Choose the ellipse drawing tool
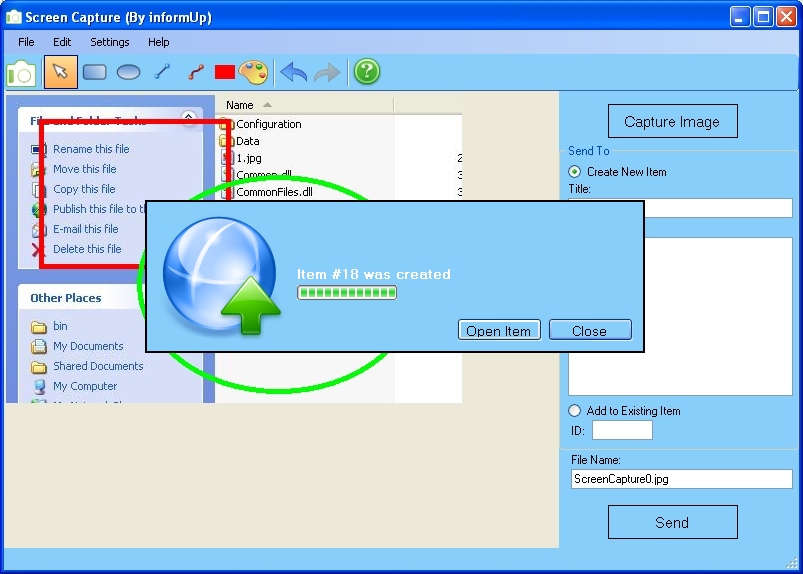Screen dimensions: 803x574 128,72
